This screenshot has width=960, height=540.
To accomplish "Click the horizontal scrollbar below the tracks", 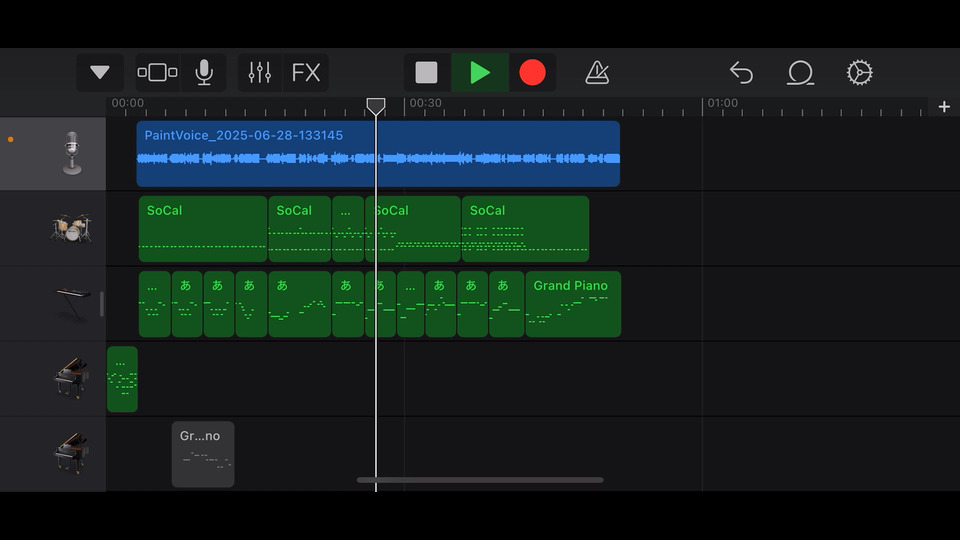I will [480, 480].
